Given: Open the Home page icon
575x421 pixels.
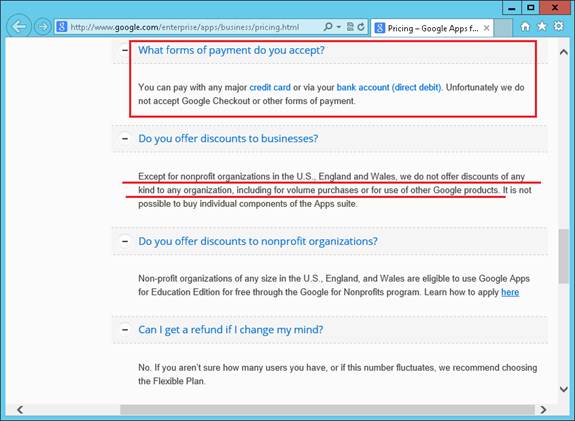Looking at the screenshot, I should pyautogui.click(x=525, y=26).
